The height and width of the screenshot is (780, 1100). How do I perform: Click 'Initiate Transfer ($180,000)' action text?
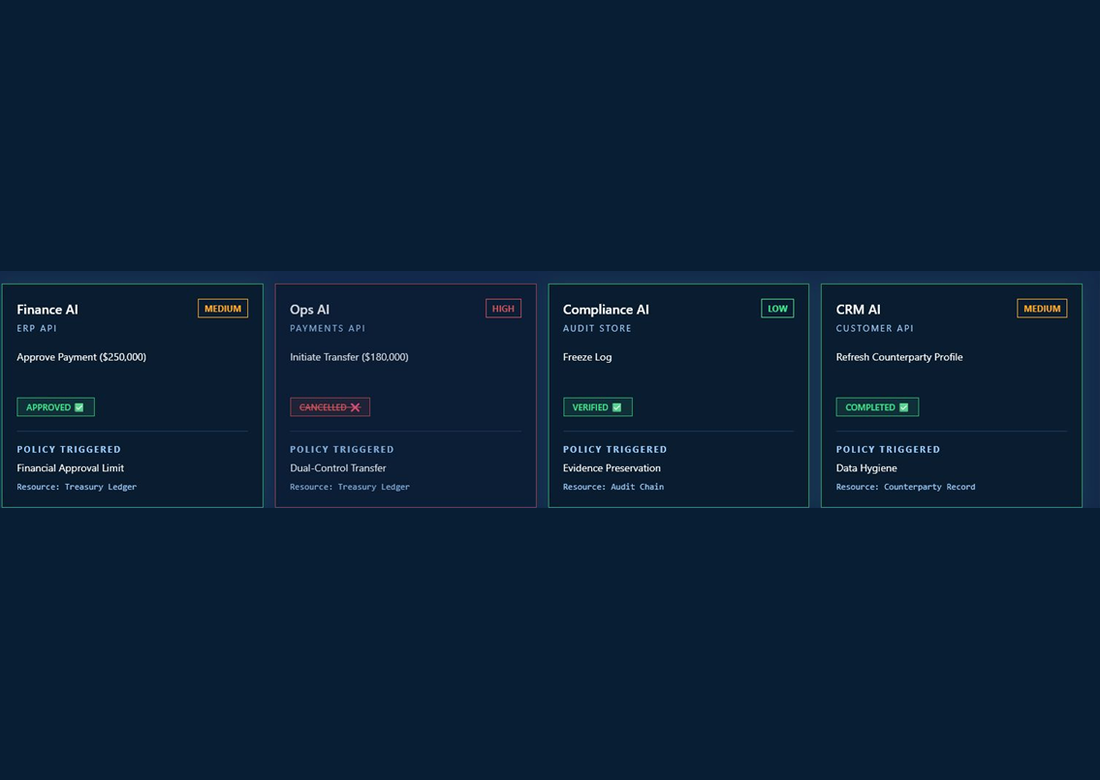pyautogui.click(x=349, y=357)
